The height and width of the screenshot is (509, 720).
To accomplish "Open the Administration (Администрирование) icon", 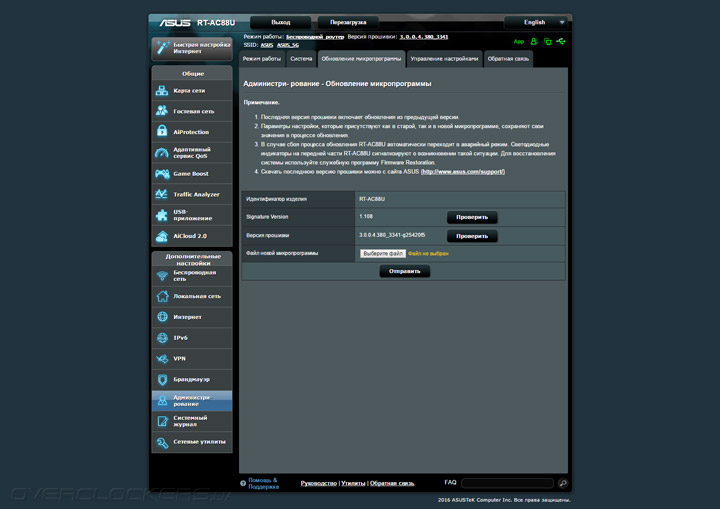I will tap(162, 400).
